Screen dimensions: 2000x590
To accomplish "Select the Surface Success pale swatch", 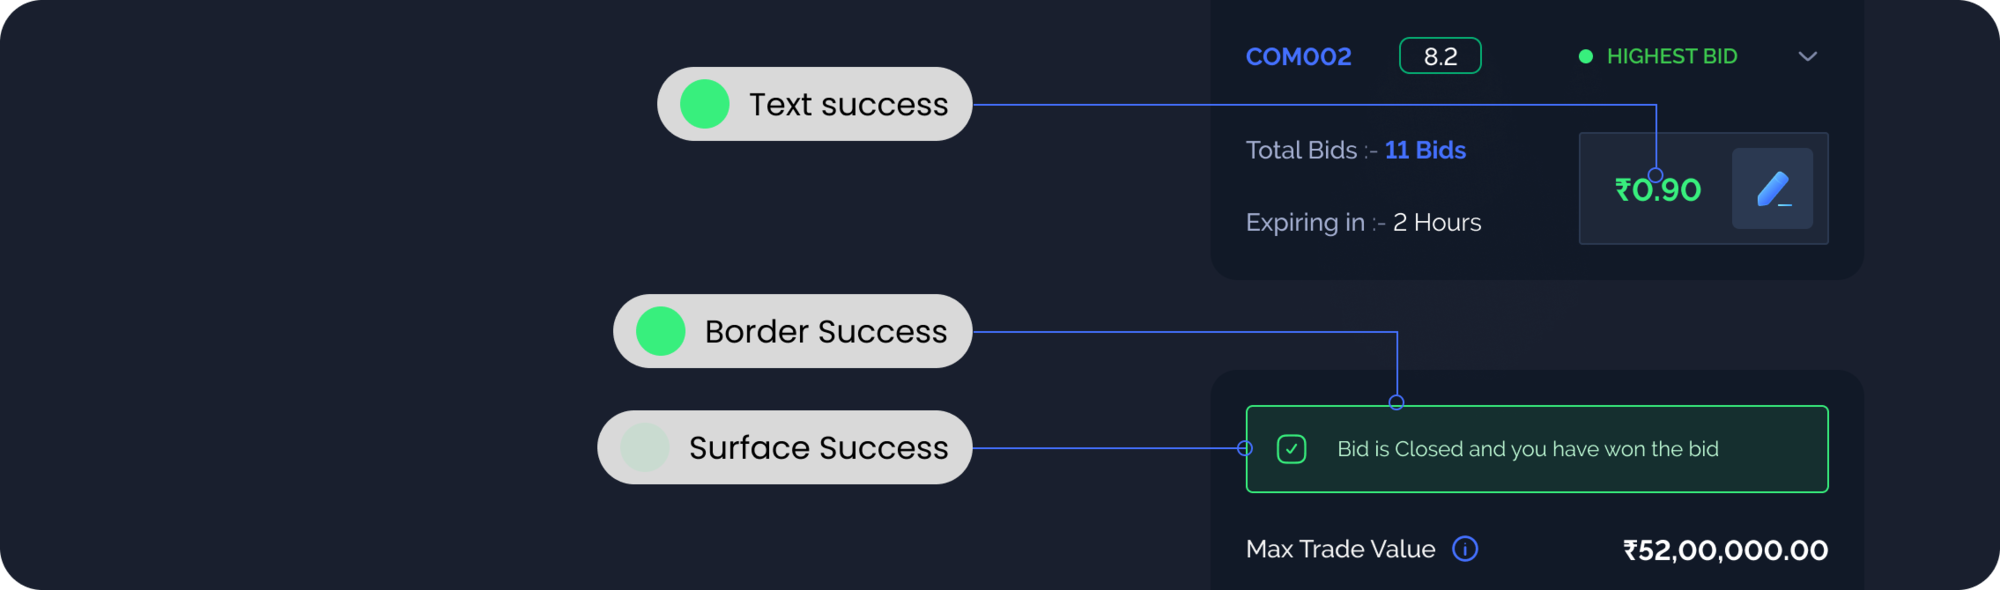I will tap(644, 447).
